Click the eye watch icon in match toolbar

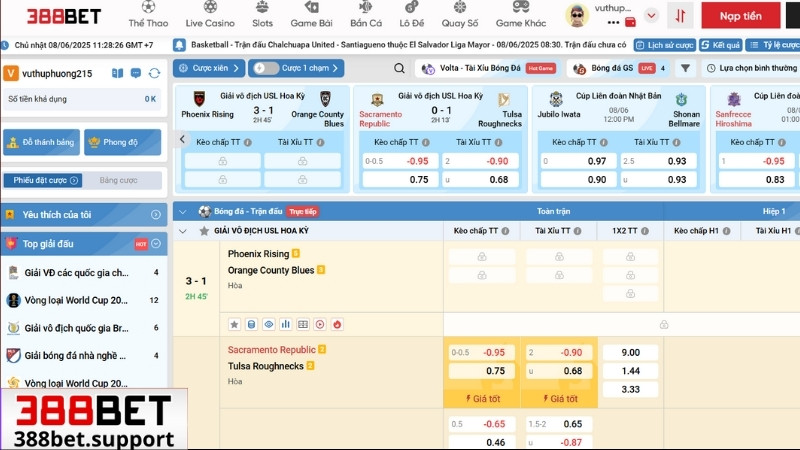click(268, 324)
